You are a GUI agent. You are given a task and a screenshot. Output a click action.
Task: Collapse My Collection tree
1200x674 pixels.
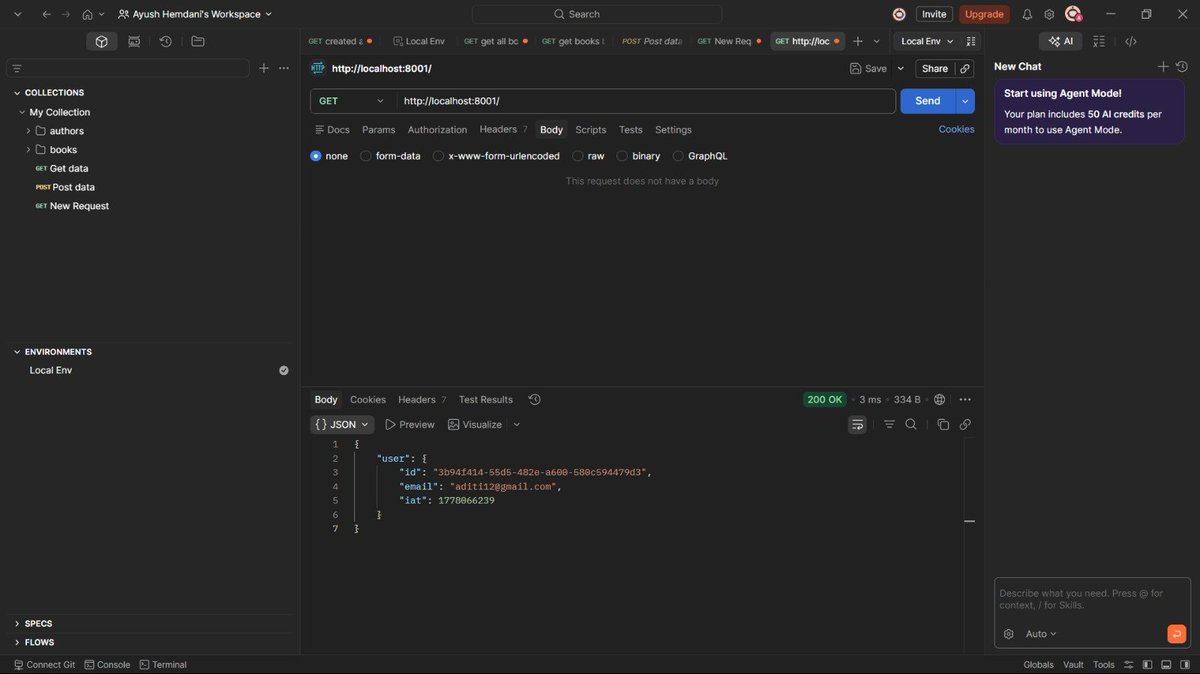22,112
